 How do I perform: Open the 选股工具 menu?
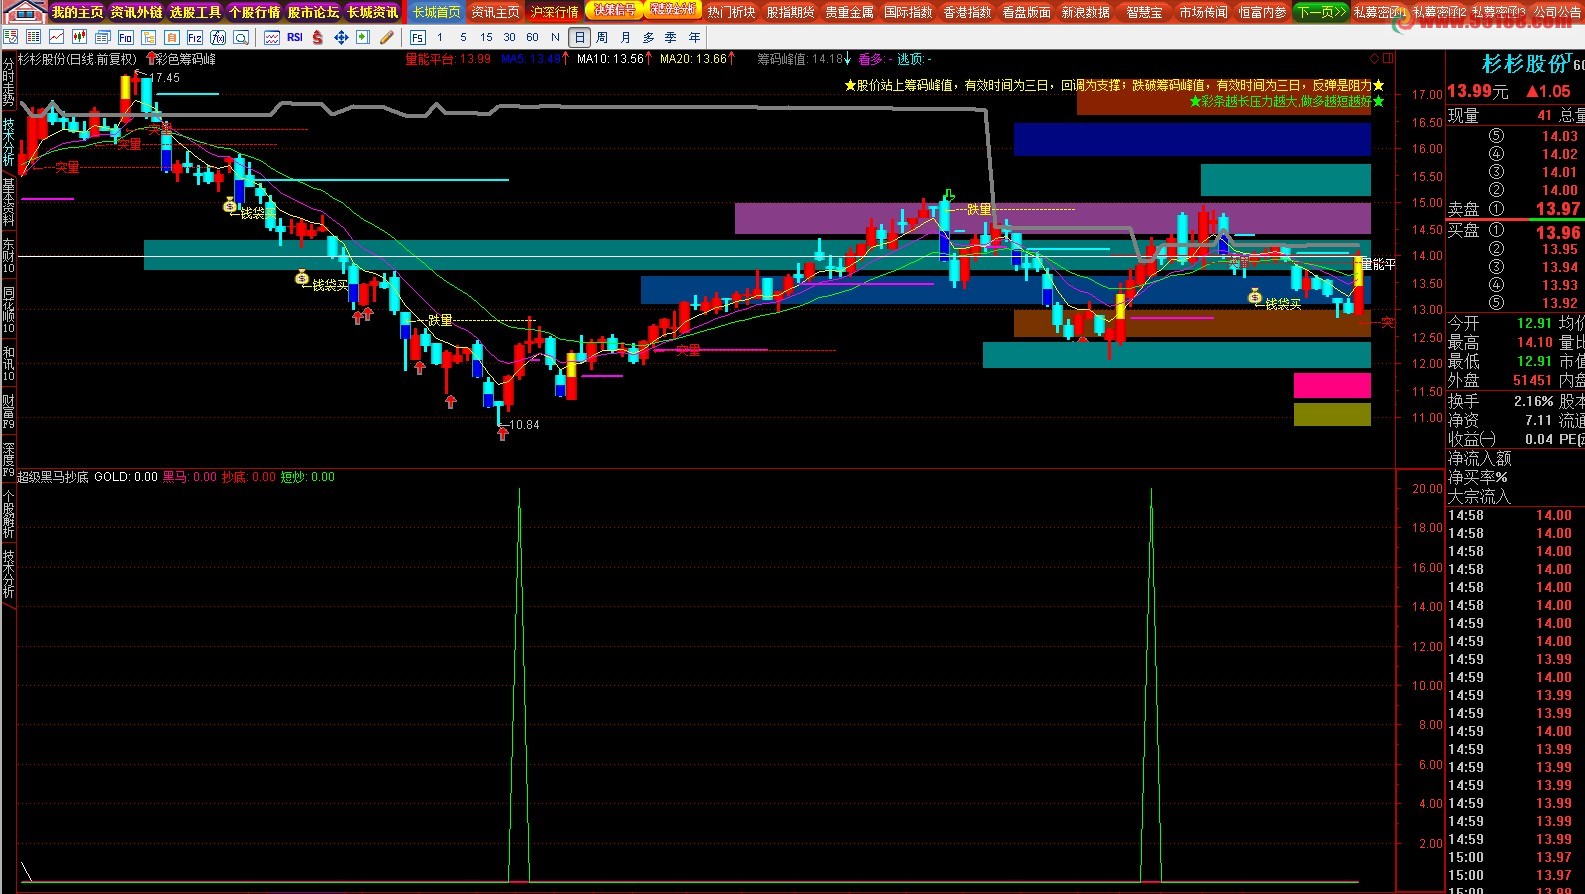tap(196, 12)
